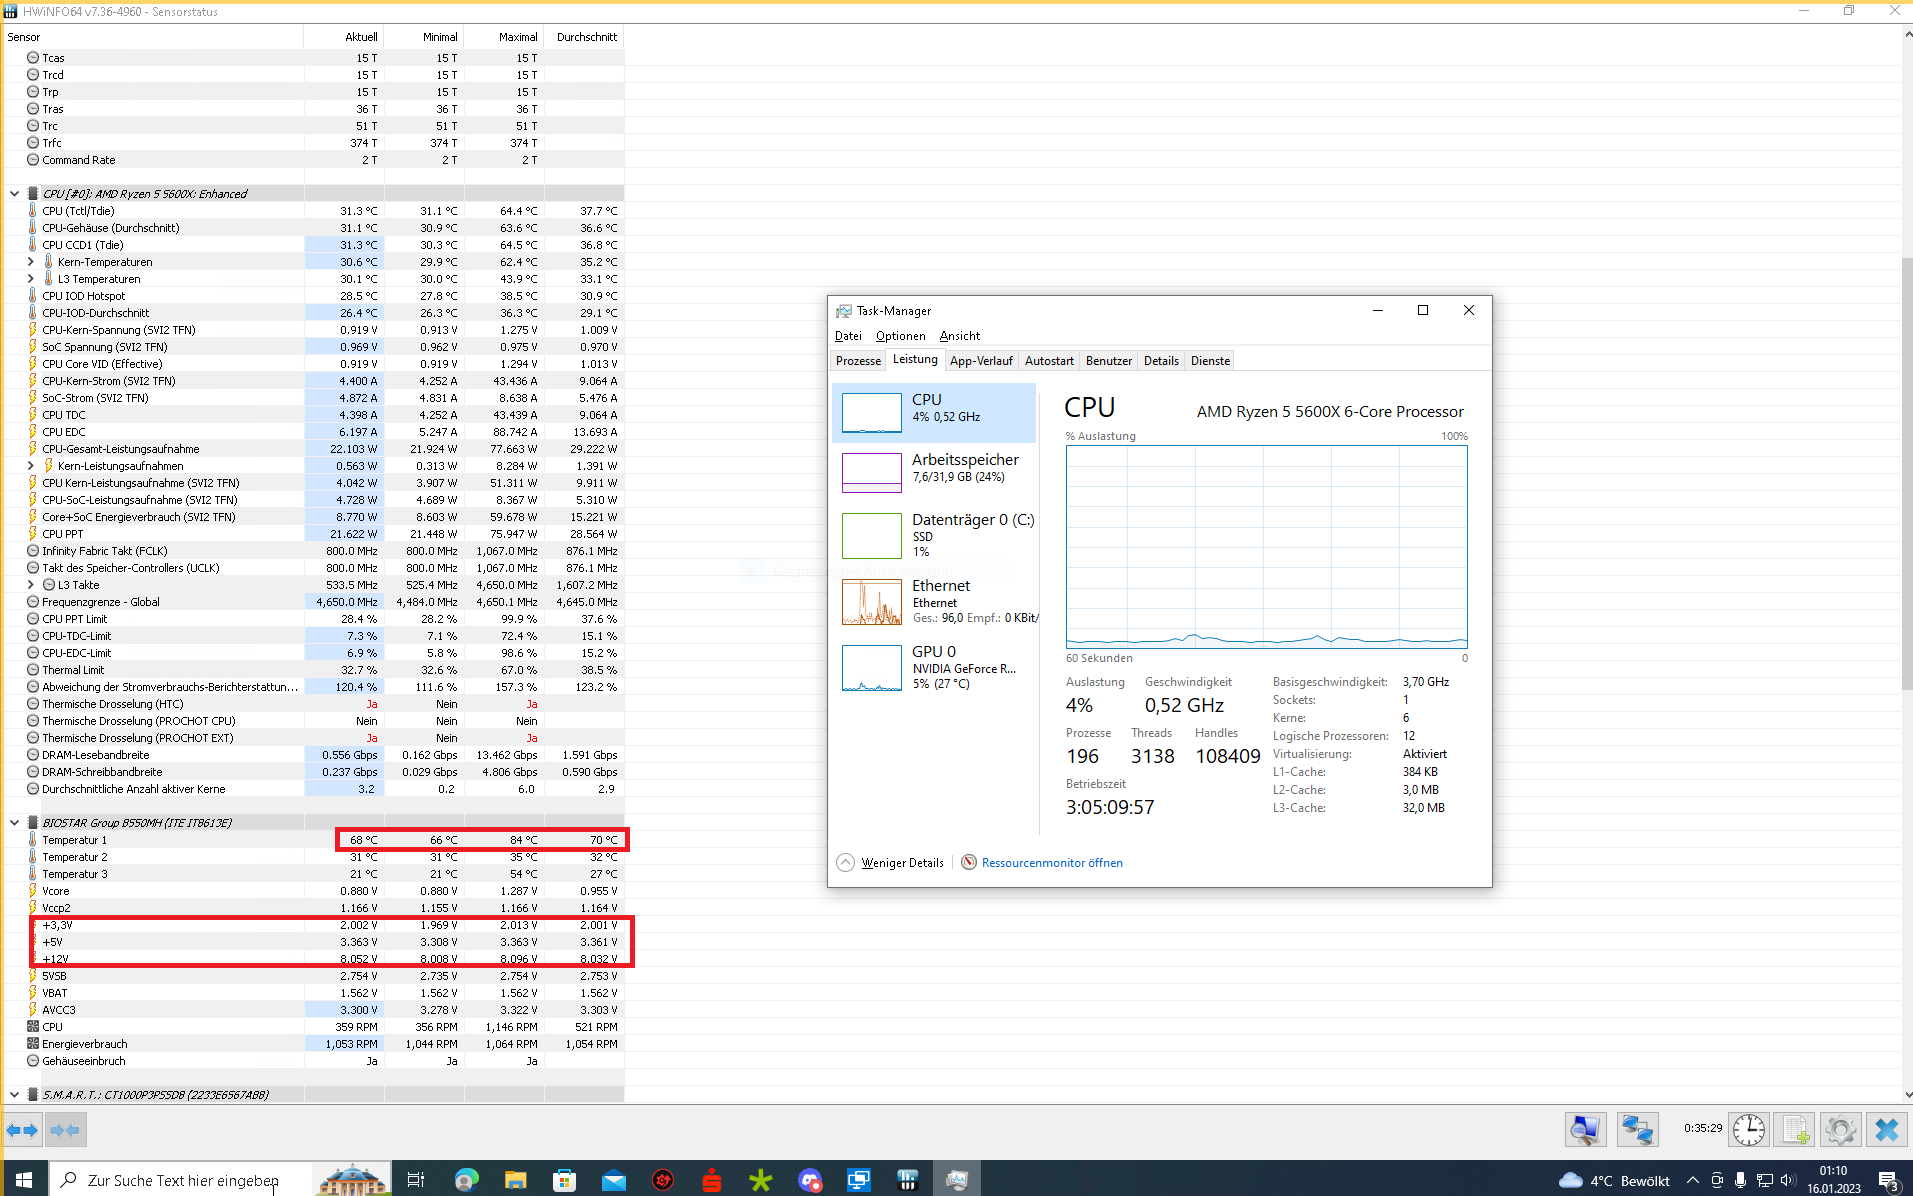The width and height of the screenshot is (1913, 1196).
Task: Click the CPU utilization graph in Task-Manager
Action: (1266, 547)
